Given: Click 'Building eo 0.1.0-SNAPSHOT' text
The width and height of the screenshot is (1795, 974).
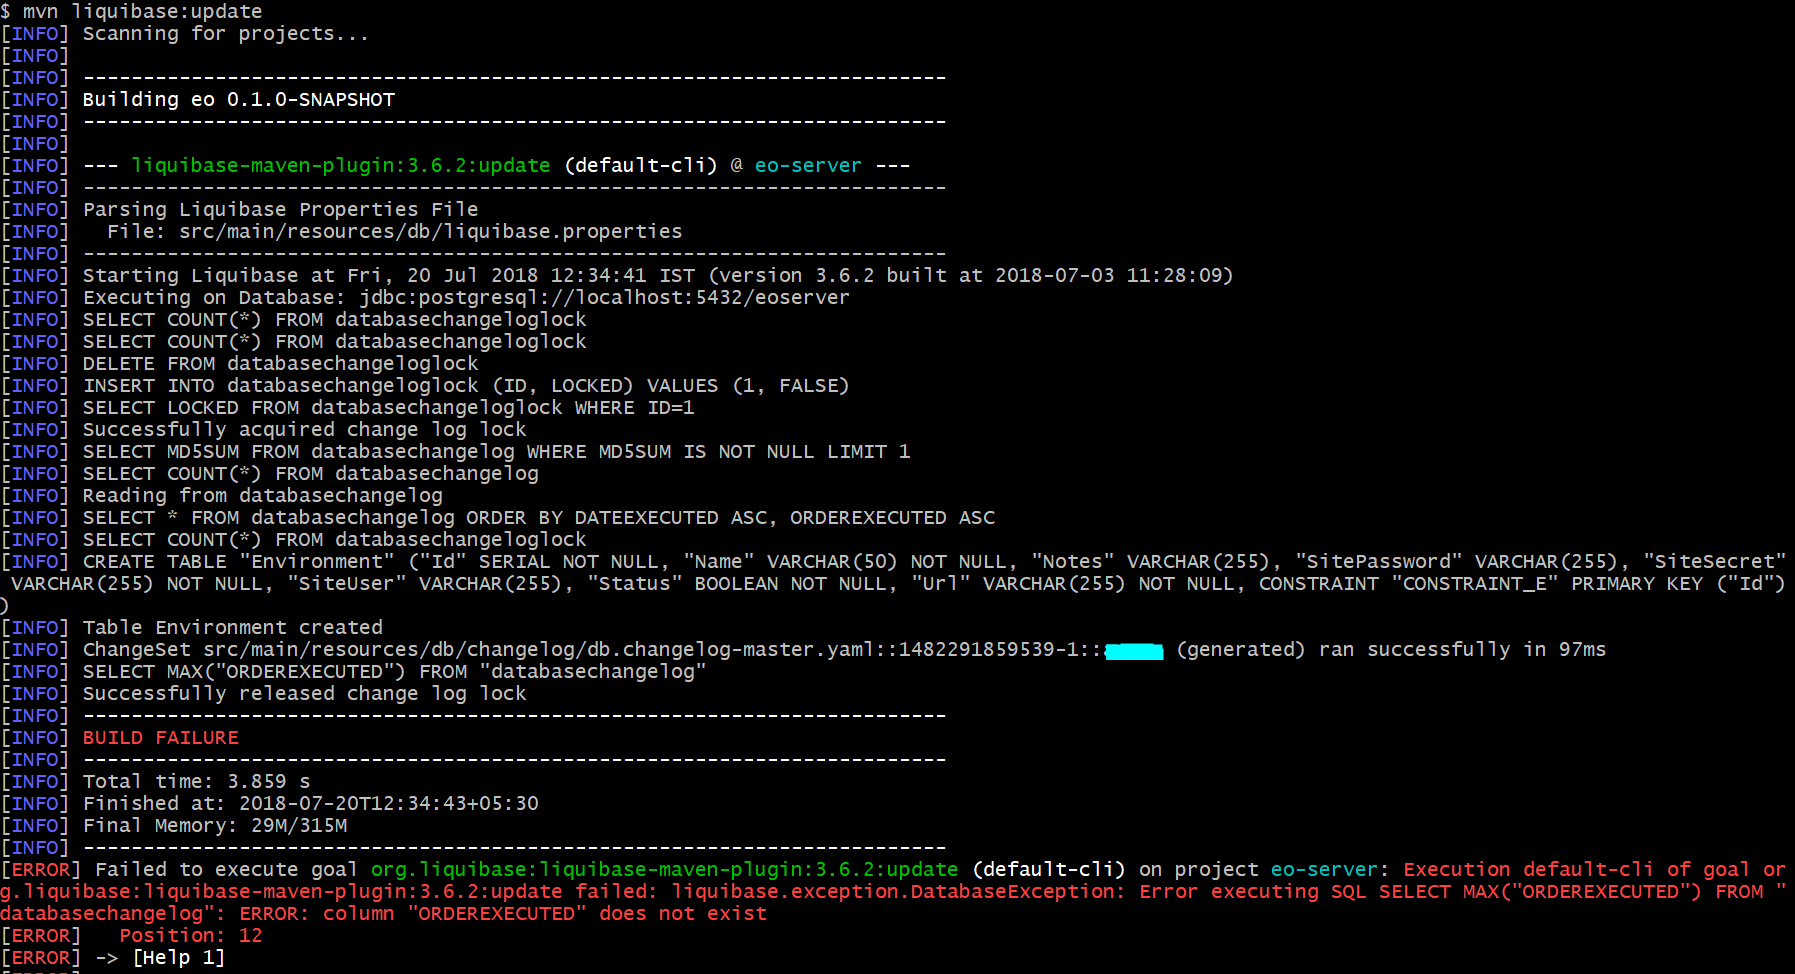Looking at the screenshot, I should (x=239, y=100).
